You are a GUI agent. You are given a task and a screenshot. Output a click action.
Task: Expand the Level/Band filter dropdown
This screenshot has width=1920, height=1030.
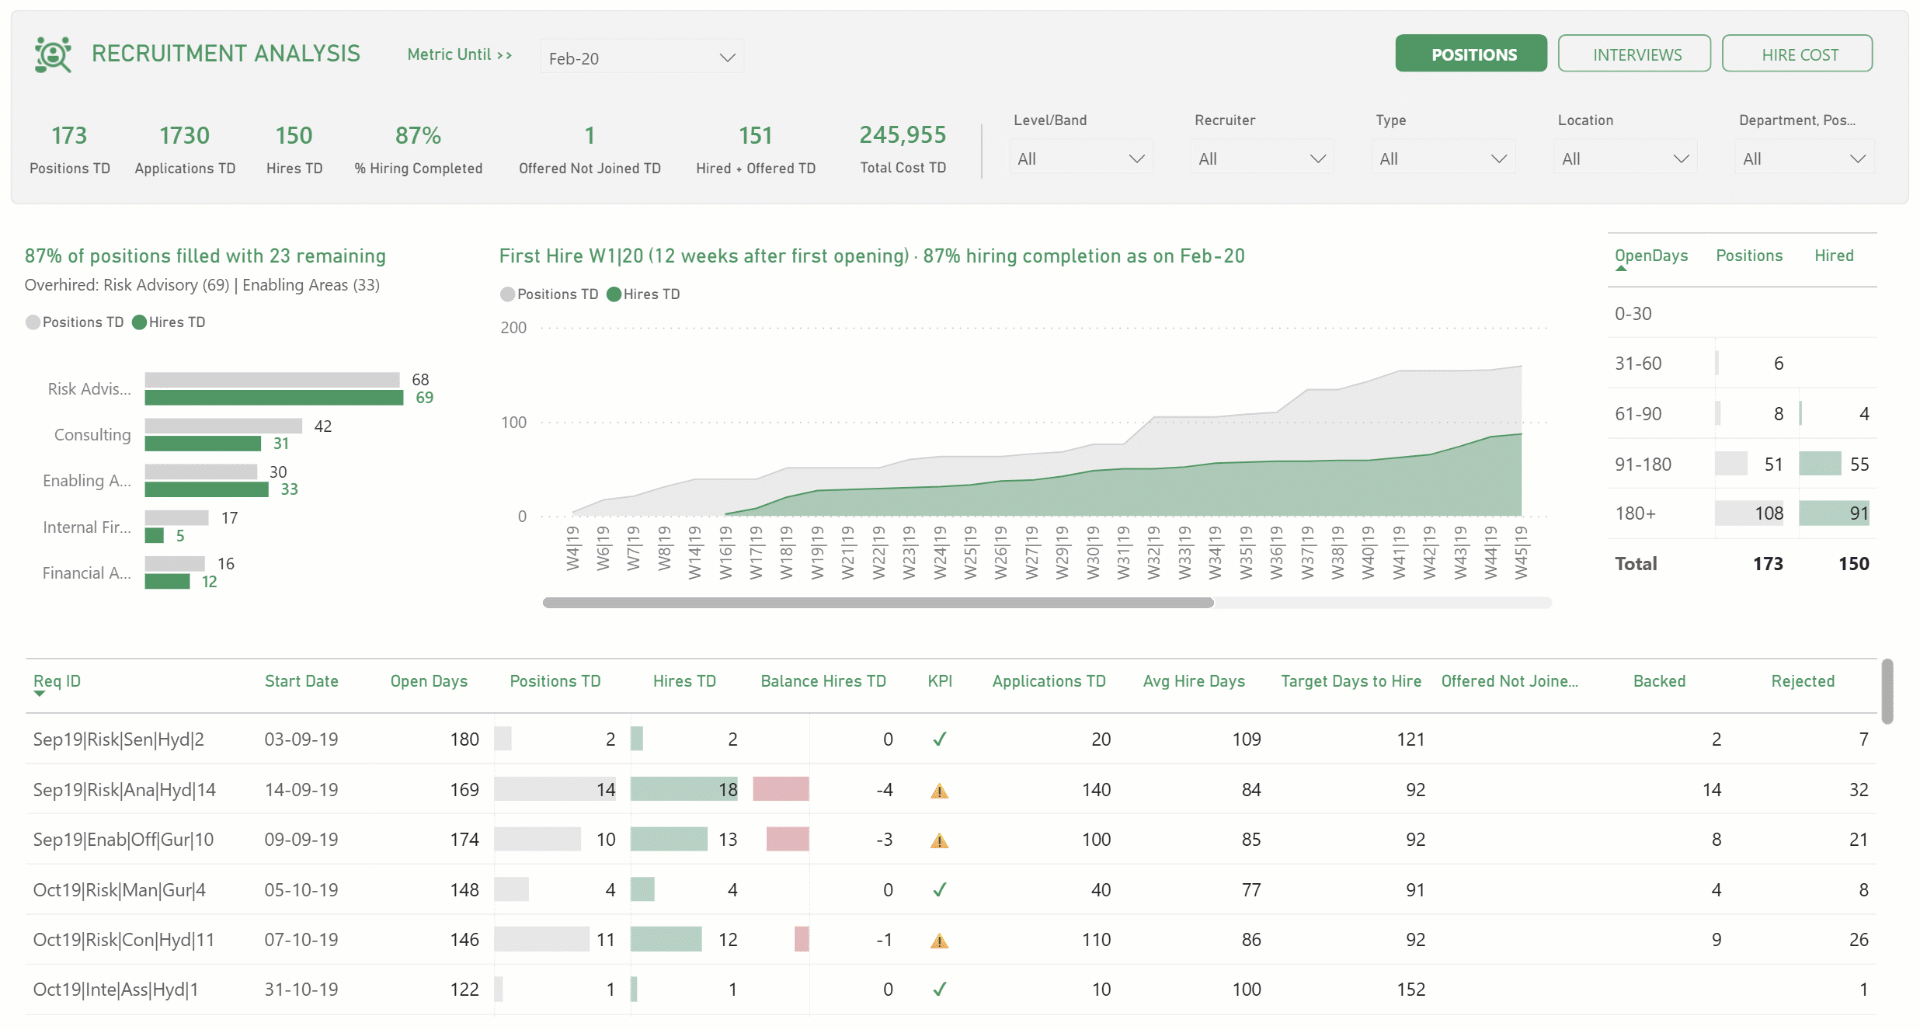tap(1081, 158)
